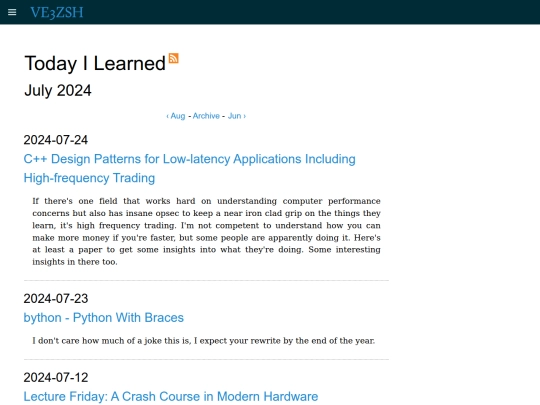The width and height of the screenshot is (540, 405).
Task: Open Lecture Friday Crash Course in Modern Hardware link
Action: coord(171,396)
